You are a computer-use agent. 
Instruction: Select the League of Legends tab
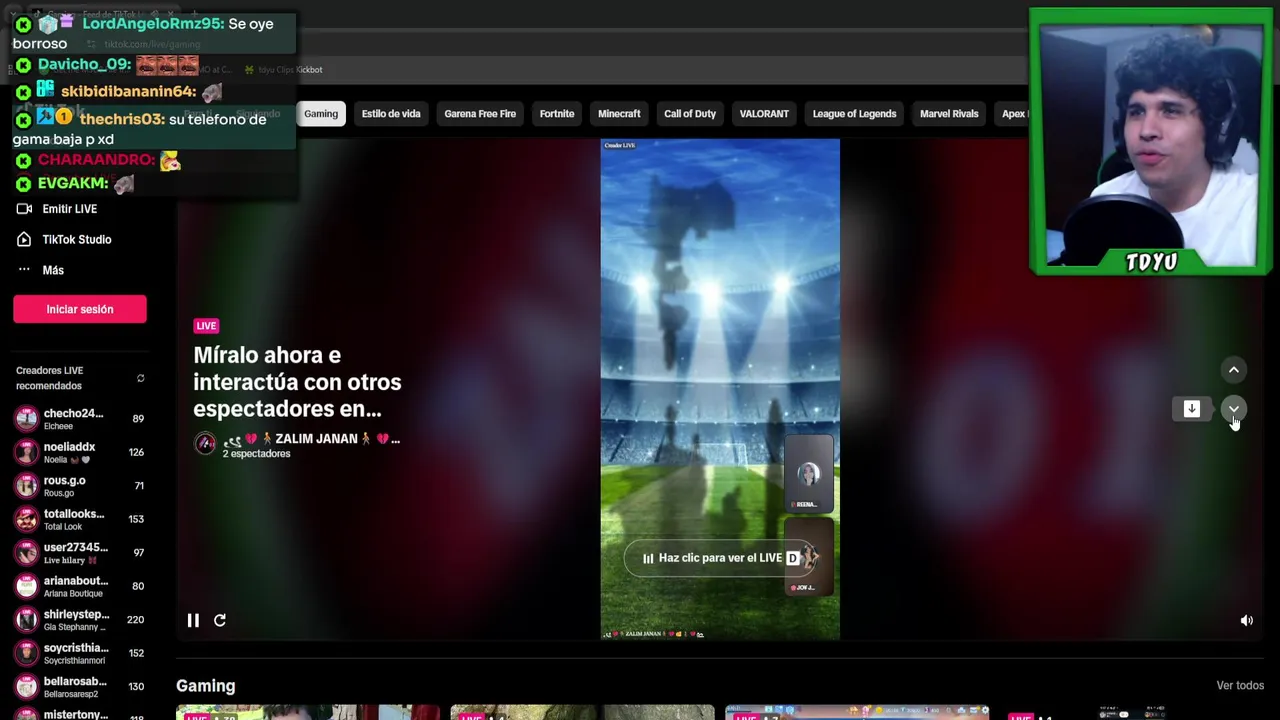point(854,114)
